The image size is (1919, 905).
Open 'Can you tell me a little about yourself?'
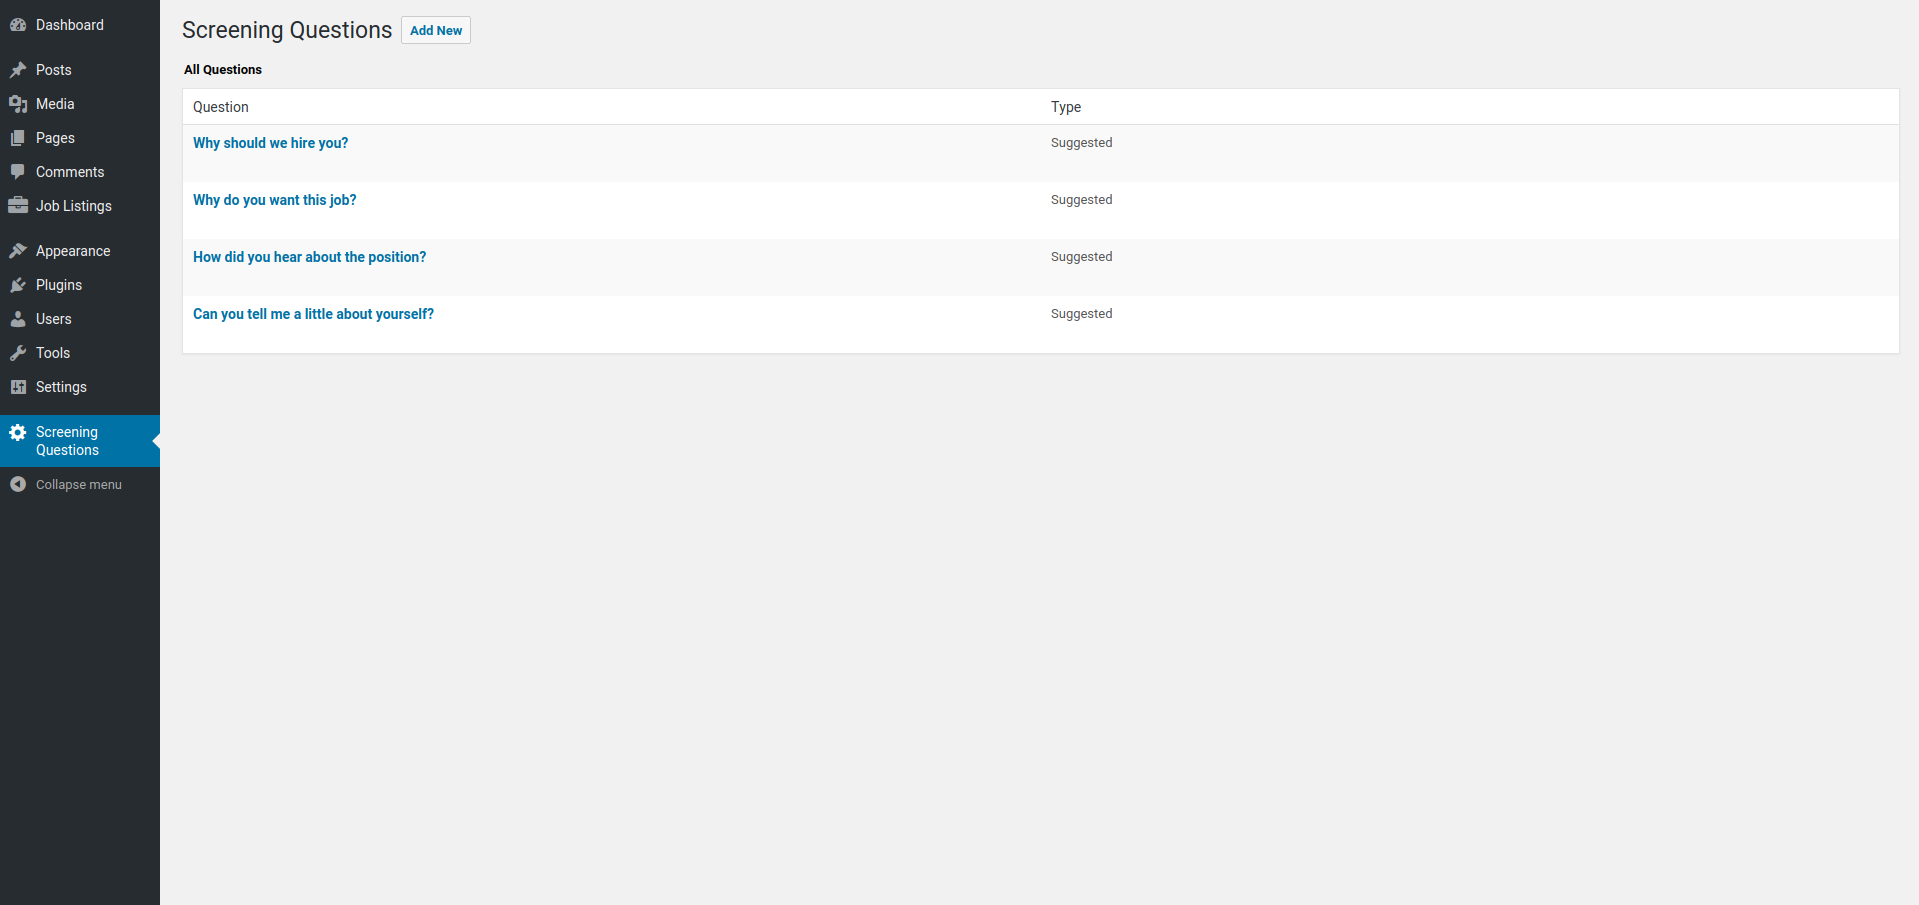coord(313,314)
